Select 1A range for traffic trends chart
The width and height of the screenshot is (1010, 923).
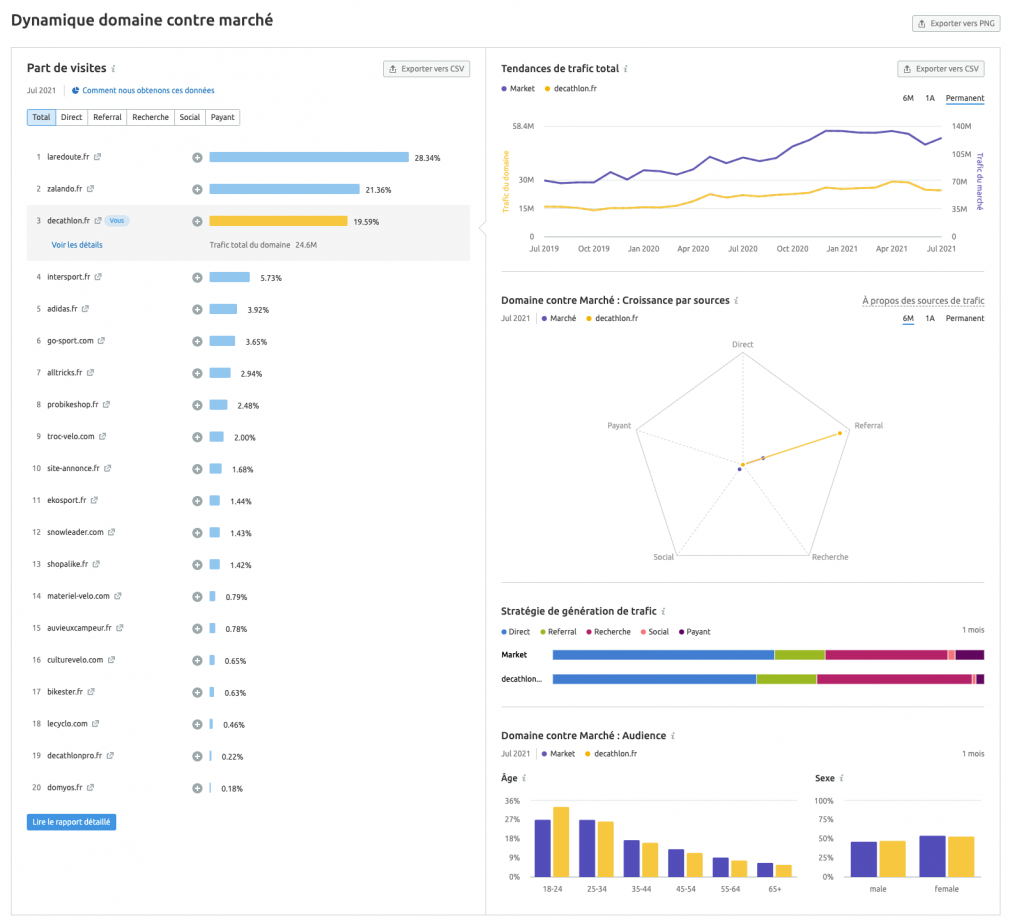929,99
